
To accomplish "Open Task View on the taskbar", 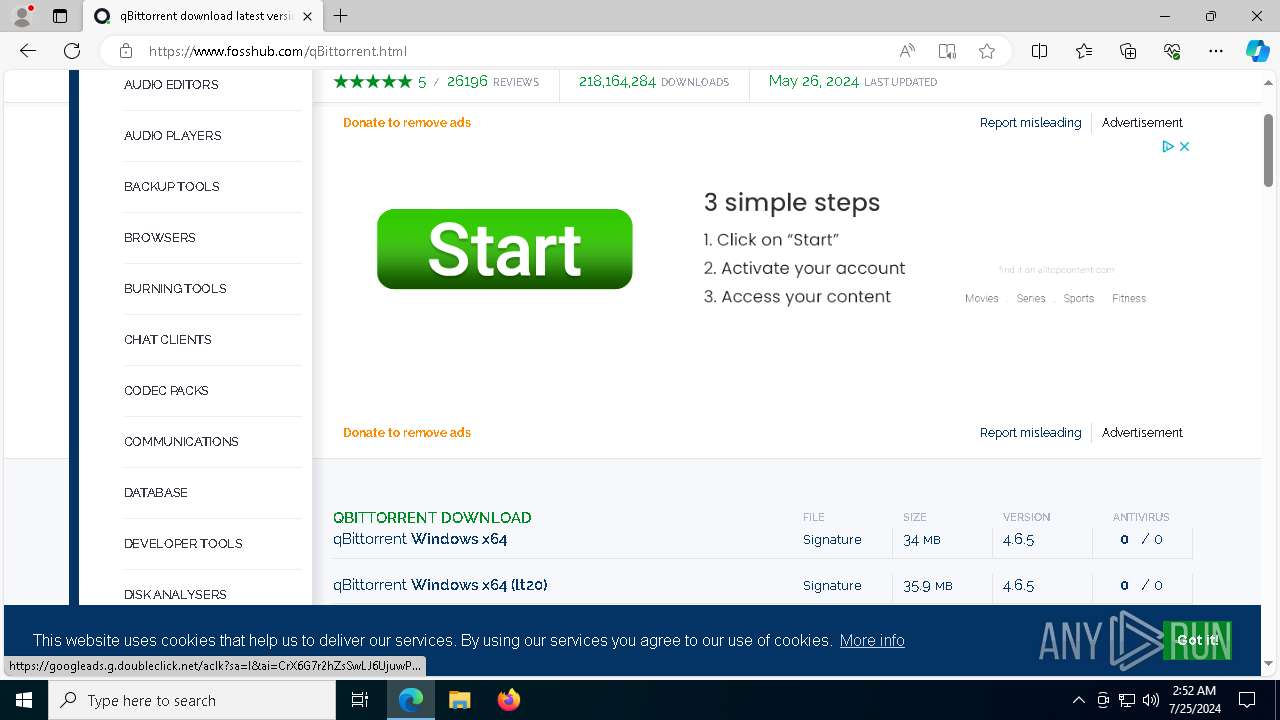I will tap(360, 700).
